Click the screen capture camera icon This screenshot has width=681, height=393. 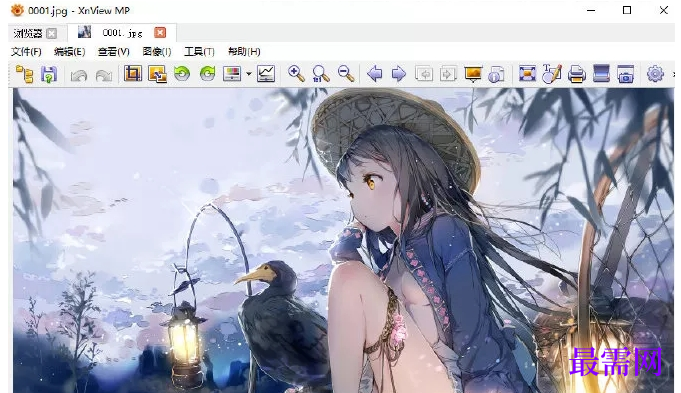[625, 74]
